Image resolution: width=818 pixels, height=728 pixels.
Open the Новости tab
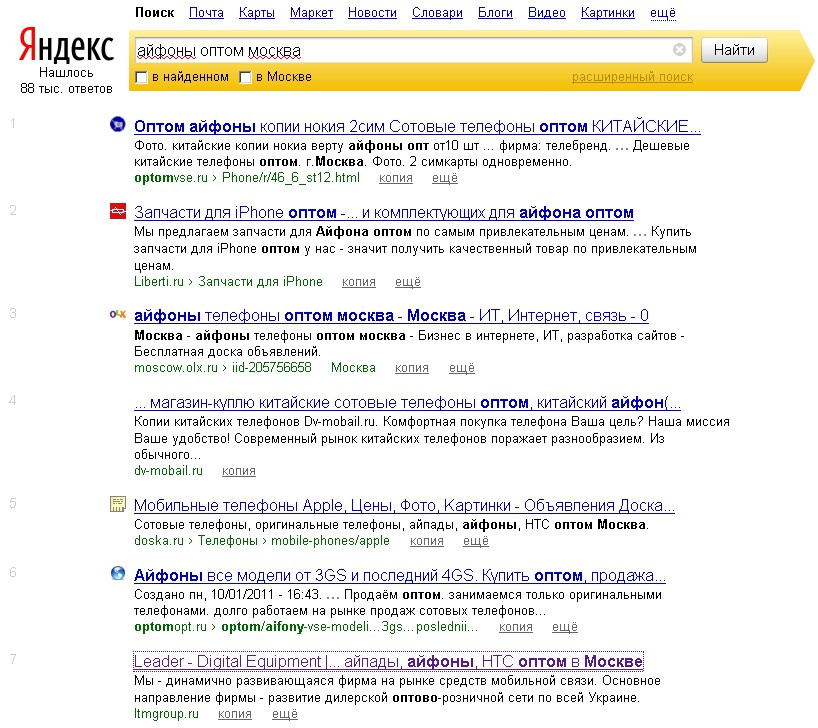[x=372, y=13]
